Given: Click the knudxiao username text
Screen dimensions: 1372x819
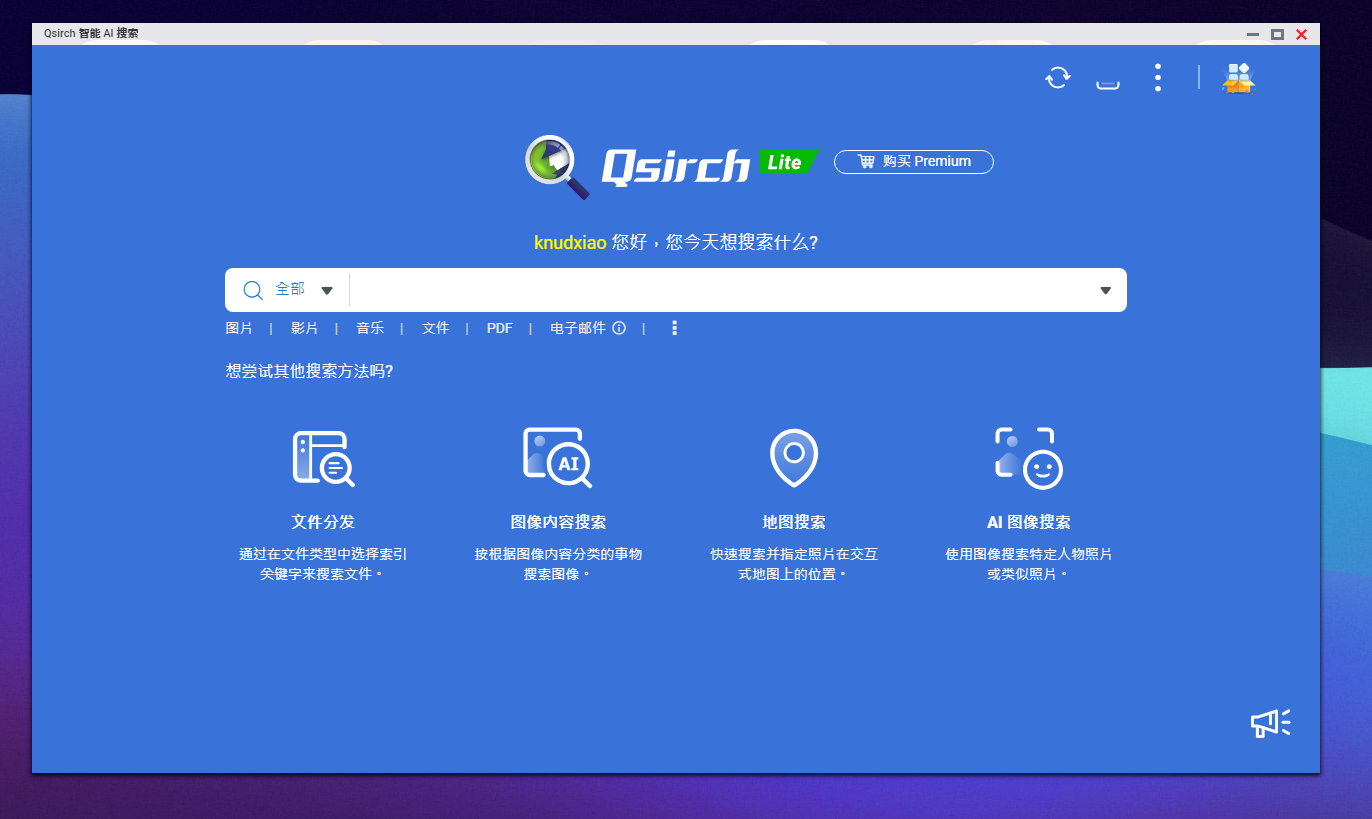Looking at the screenshot, I should pos(570,243).
